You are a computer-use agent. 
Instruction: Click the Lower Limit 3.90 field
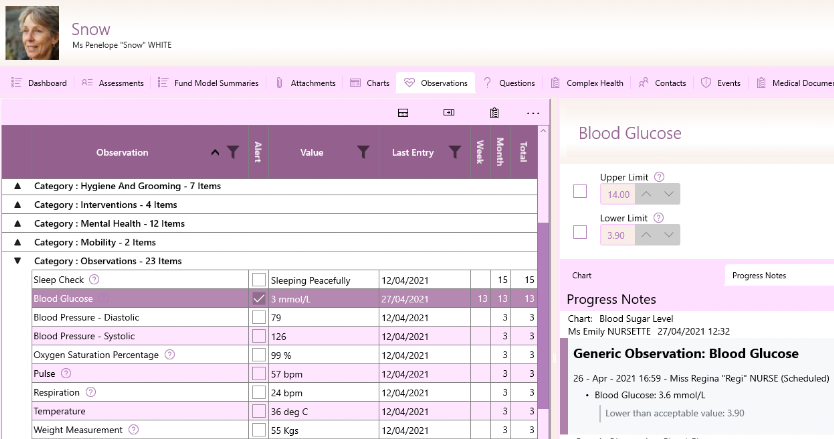[618, 235]
